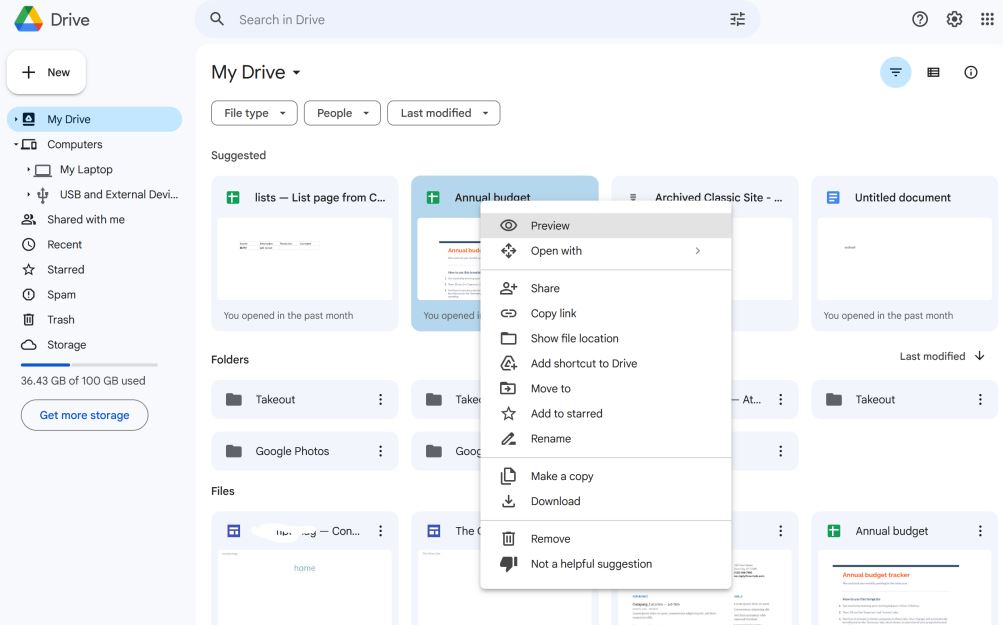Select Move to in the context menu
Viewport: 1003px width, 625px height.
tap(606, 388)
